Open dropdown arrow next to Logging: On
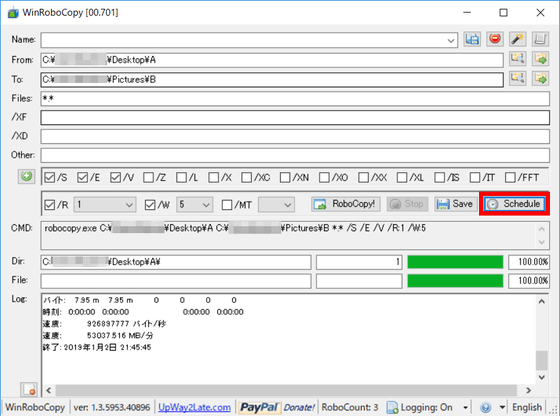This screenshot has height=416, width=560. [465, 407]
